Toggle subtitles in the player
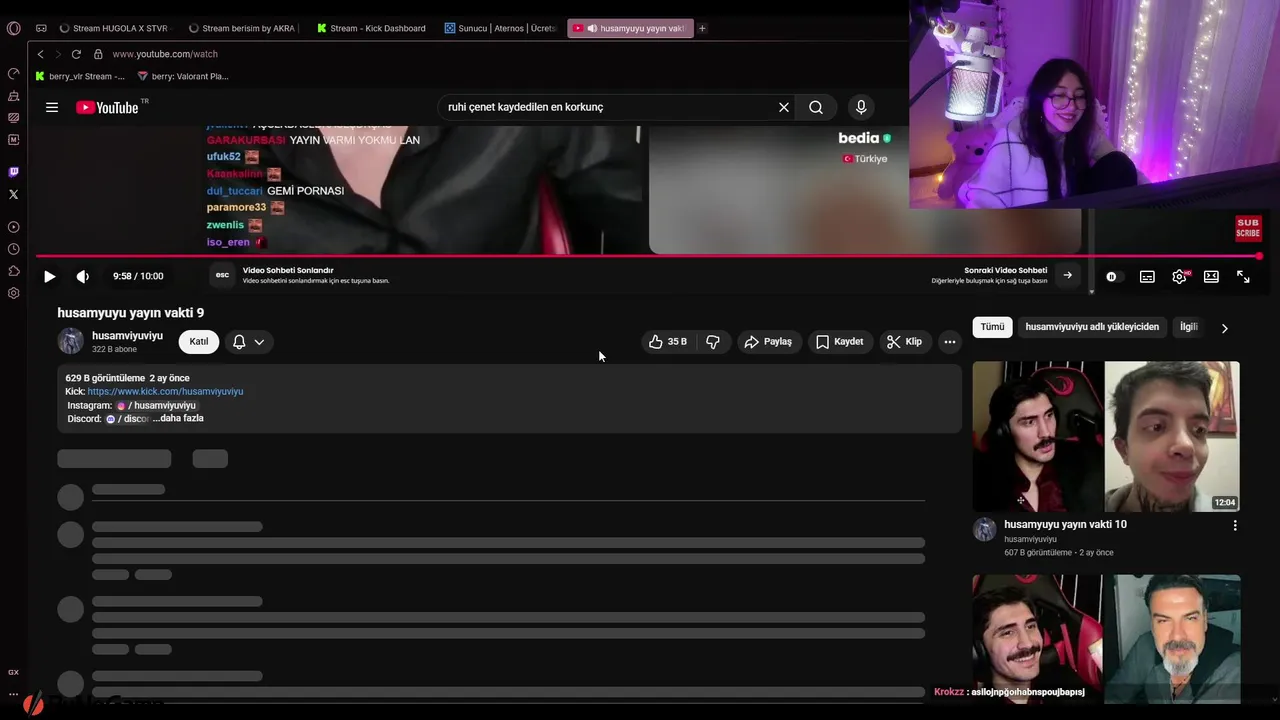 coord(1147,277)
